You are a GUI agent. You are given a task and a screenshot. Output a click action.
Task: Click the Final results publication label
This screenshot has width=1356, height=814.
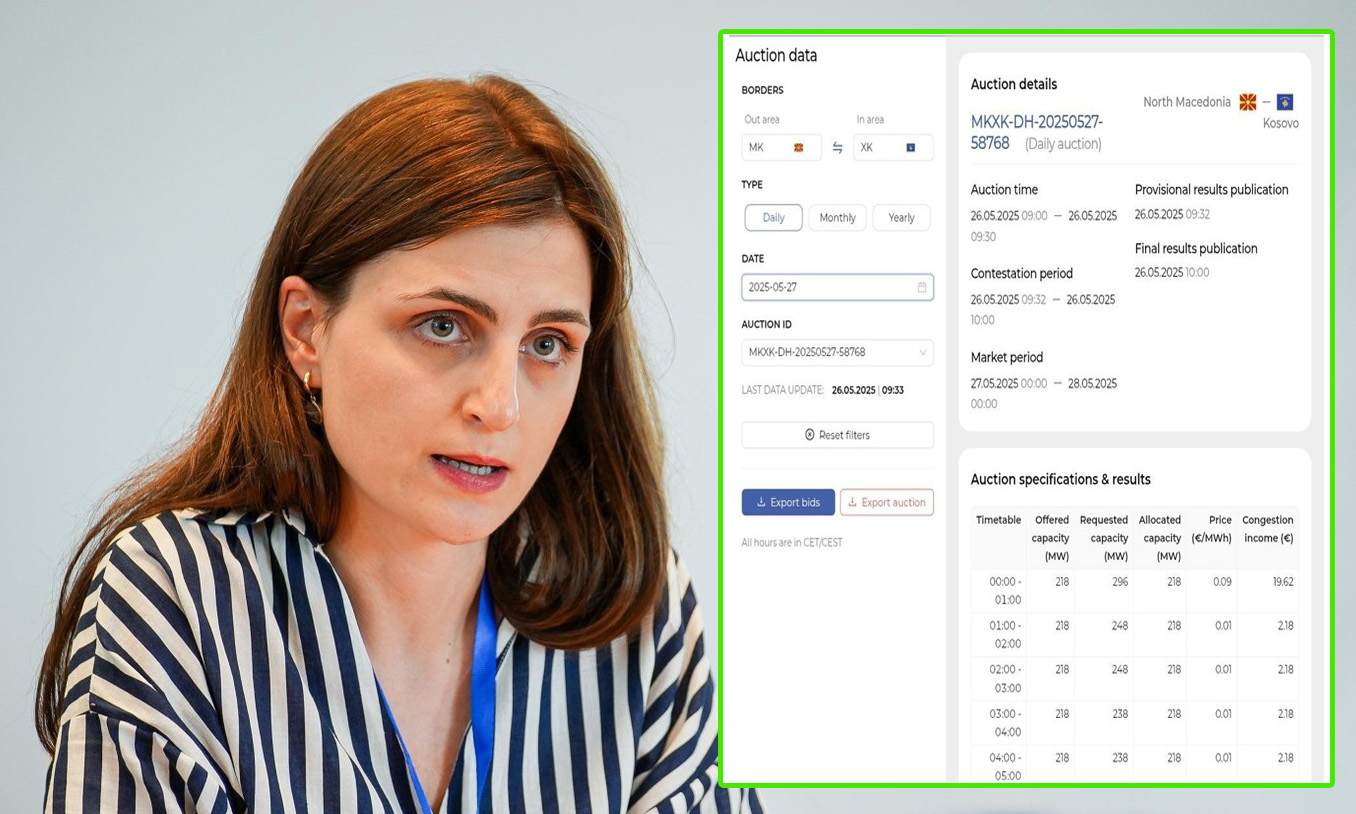(1196, 249)
